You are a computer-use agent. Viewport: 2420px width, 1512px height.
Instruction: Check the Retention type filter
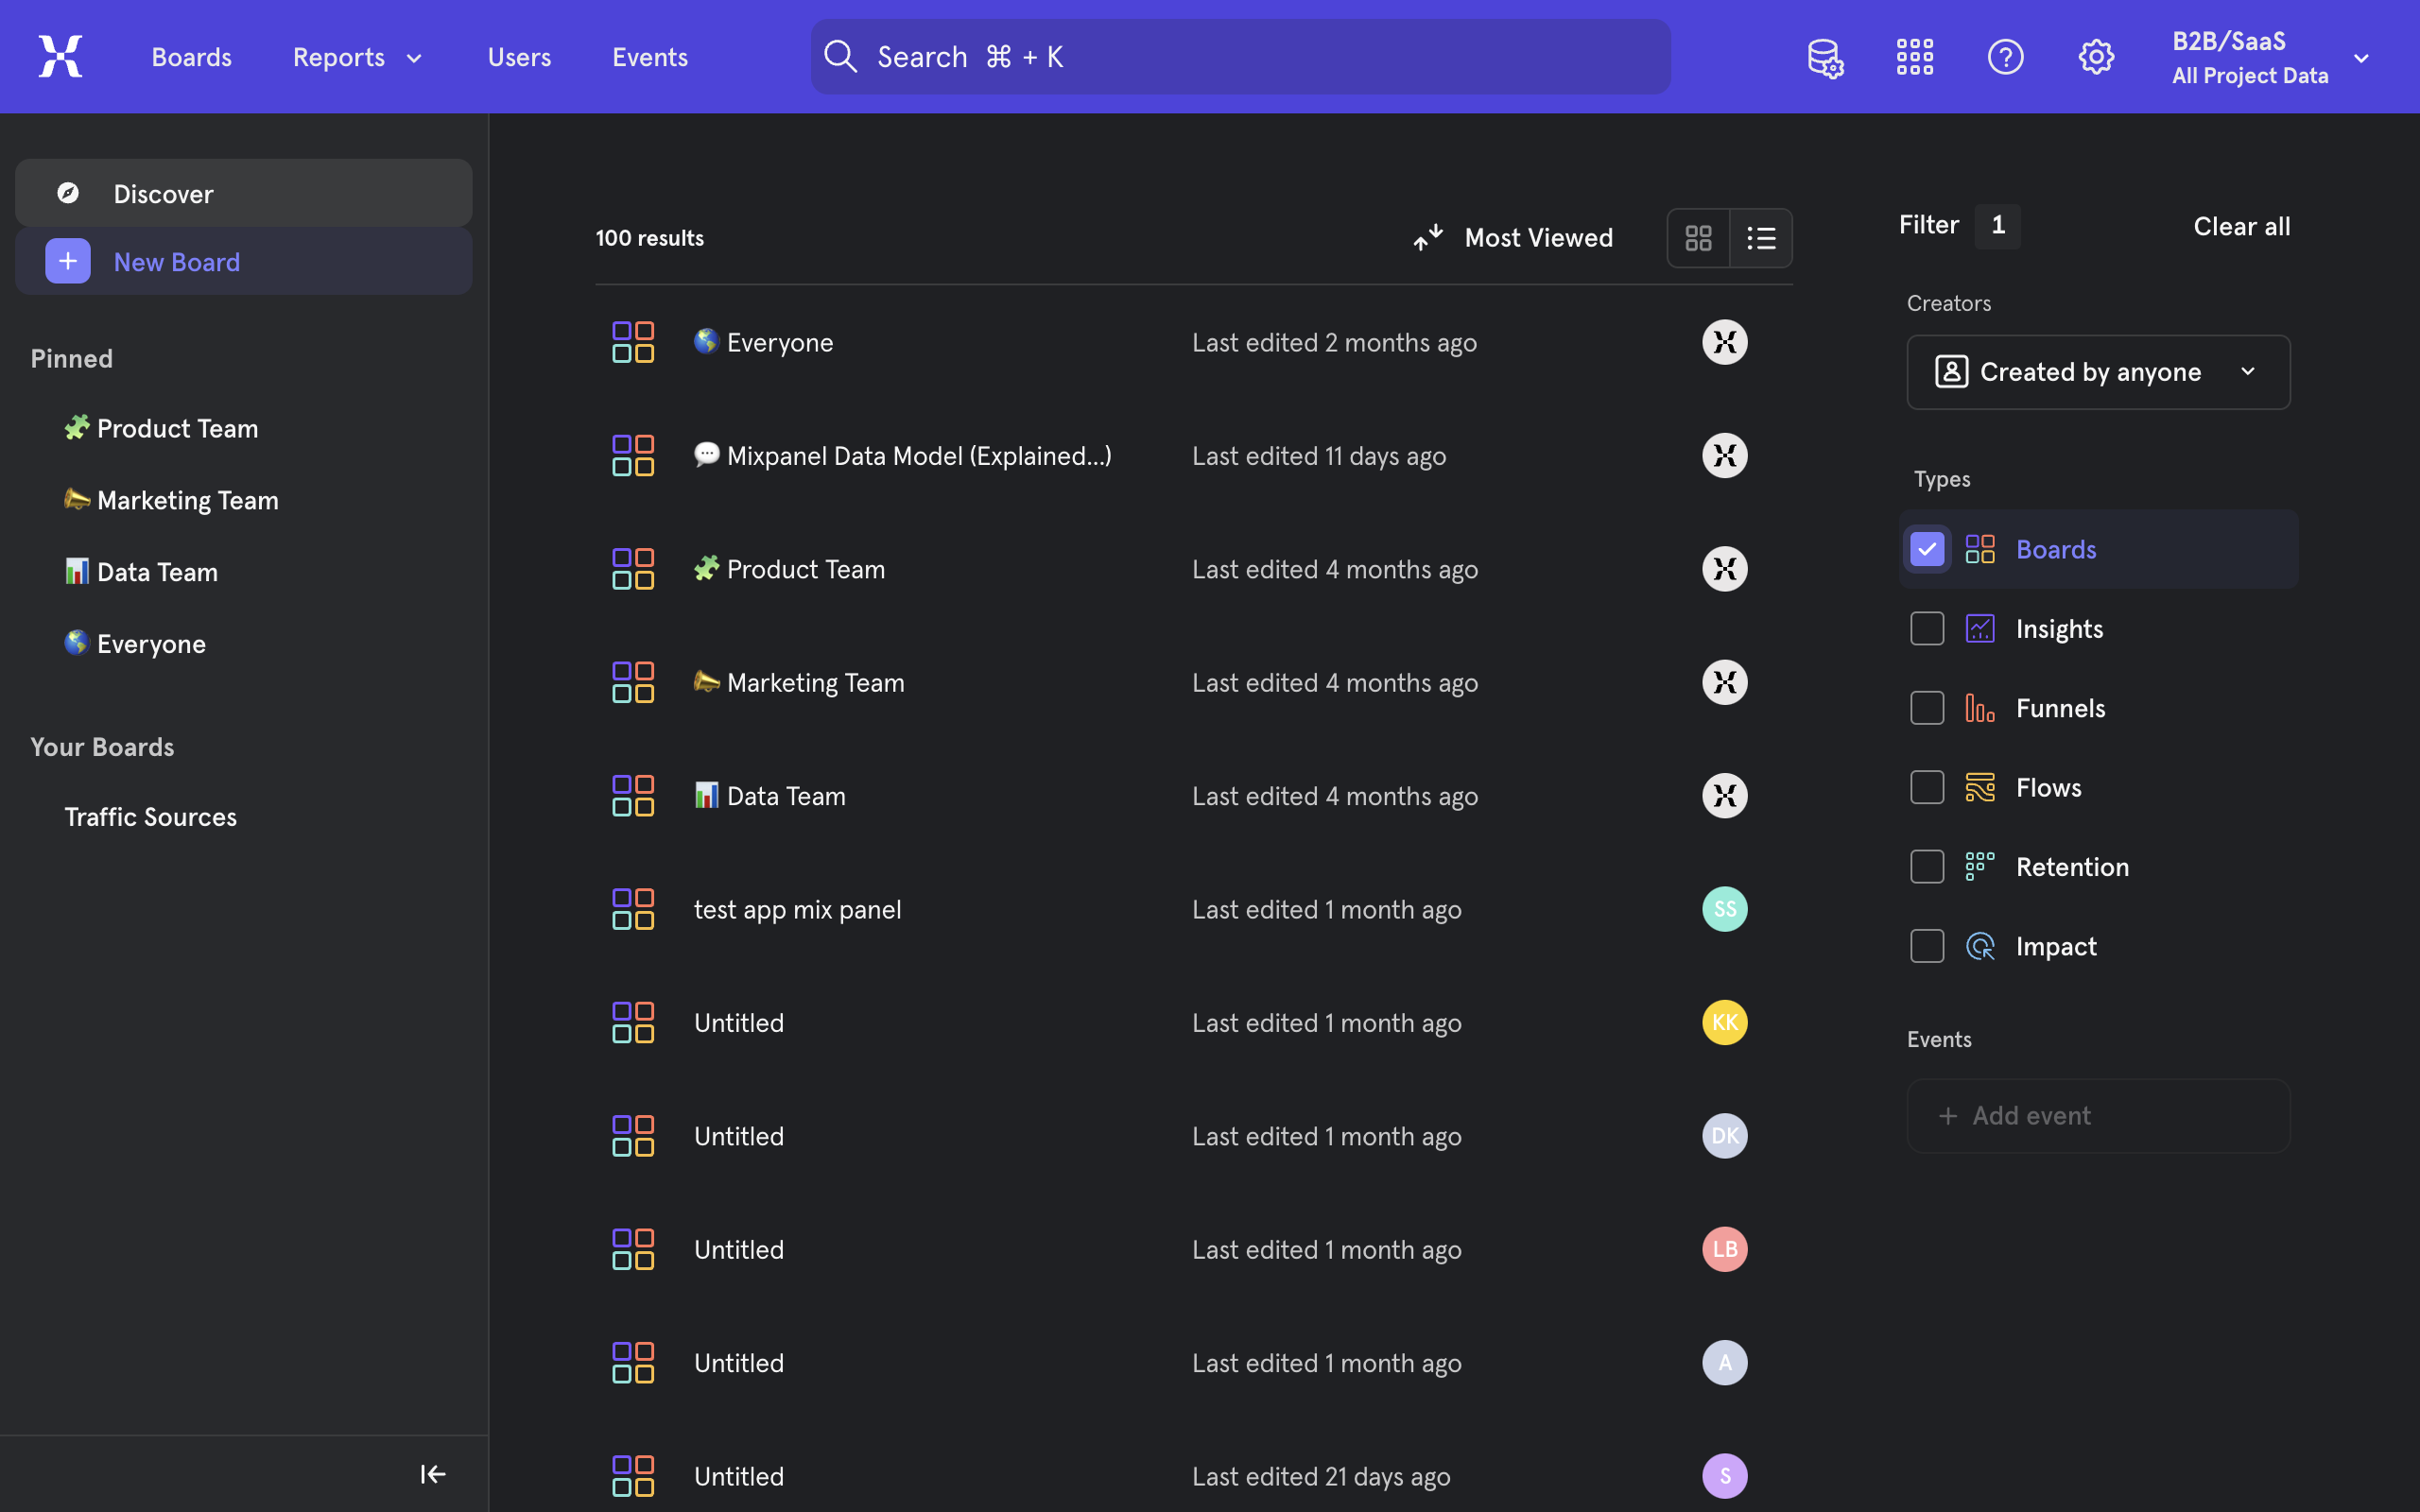coord(1927,867)
